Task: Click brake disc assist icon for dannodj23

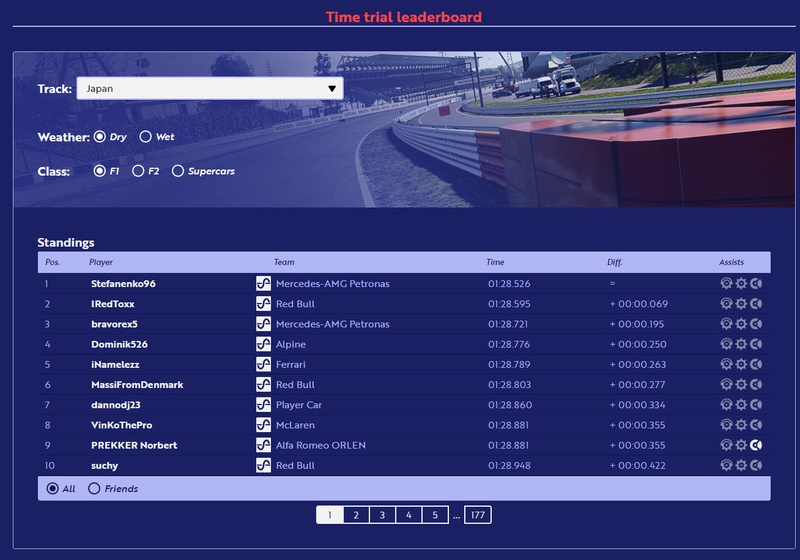Action: 756,405
